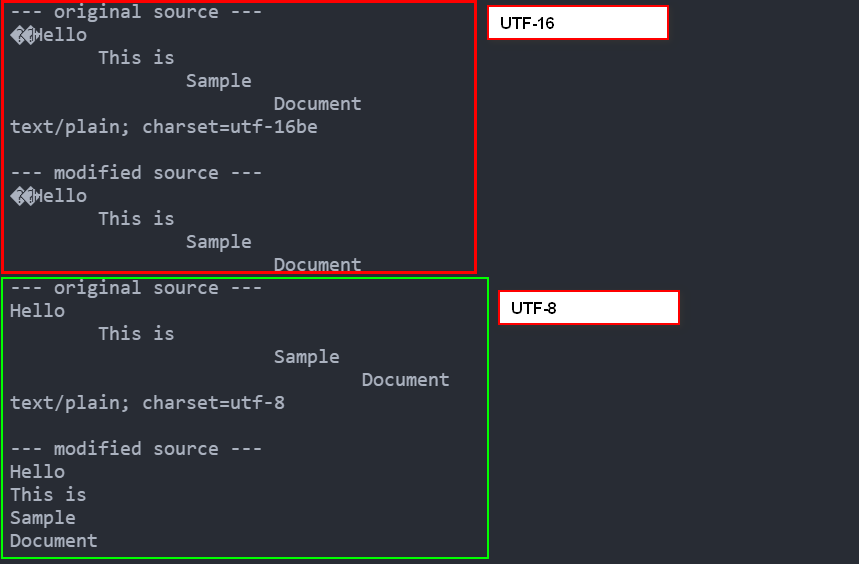Click 'Sample' in UTF-16 modified source
859x564 pixels.
[x=219, y=242]
